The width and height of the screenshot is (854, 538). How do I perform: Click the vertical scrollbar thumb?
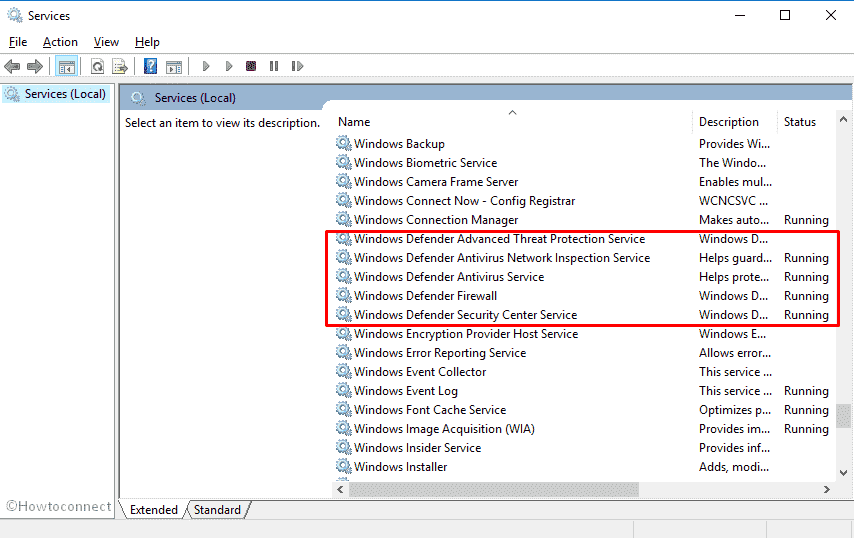(843, 415)
